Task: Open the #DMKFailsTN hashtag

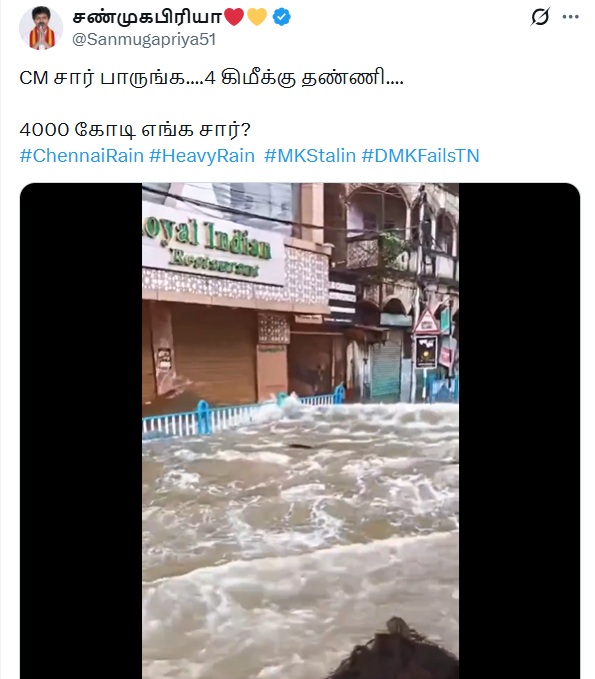Action: pyautogui.click(x=420, y=156)
